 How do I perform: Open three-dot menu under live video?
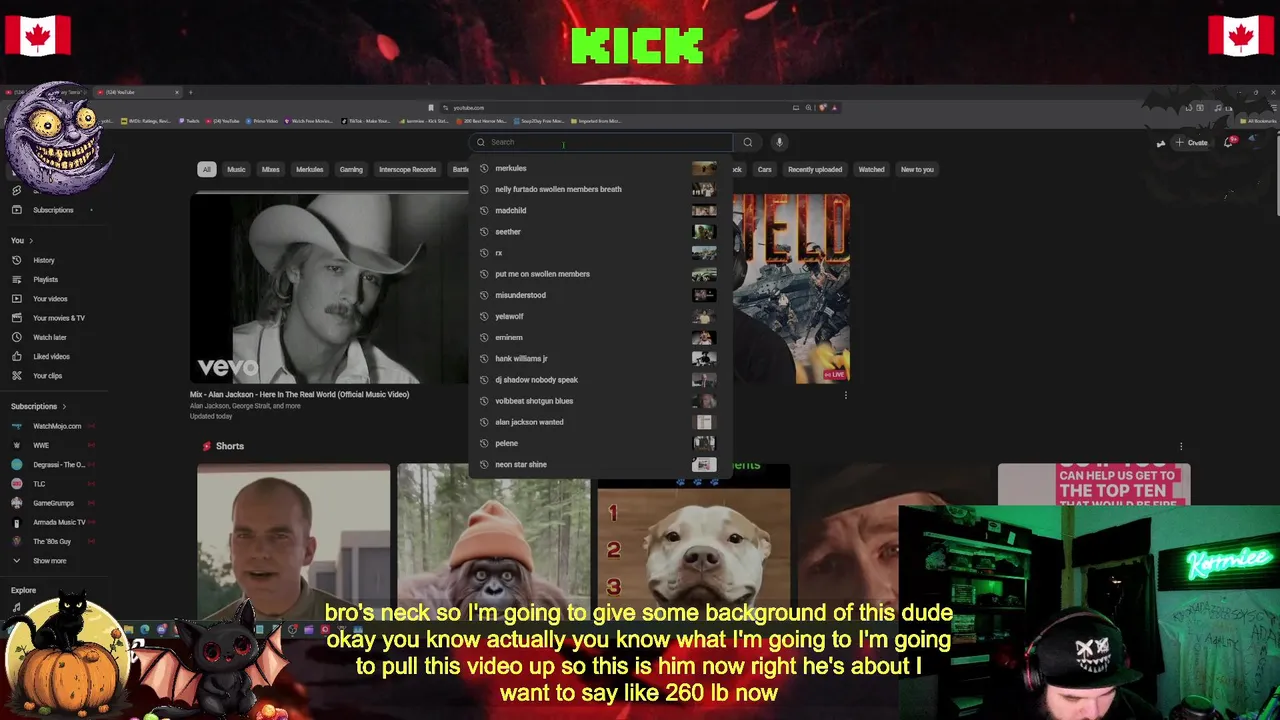846,395
